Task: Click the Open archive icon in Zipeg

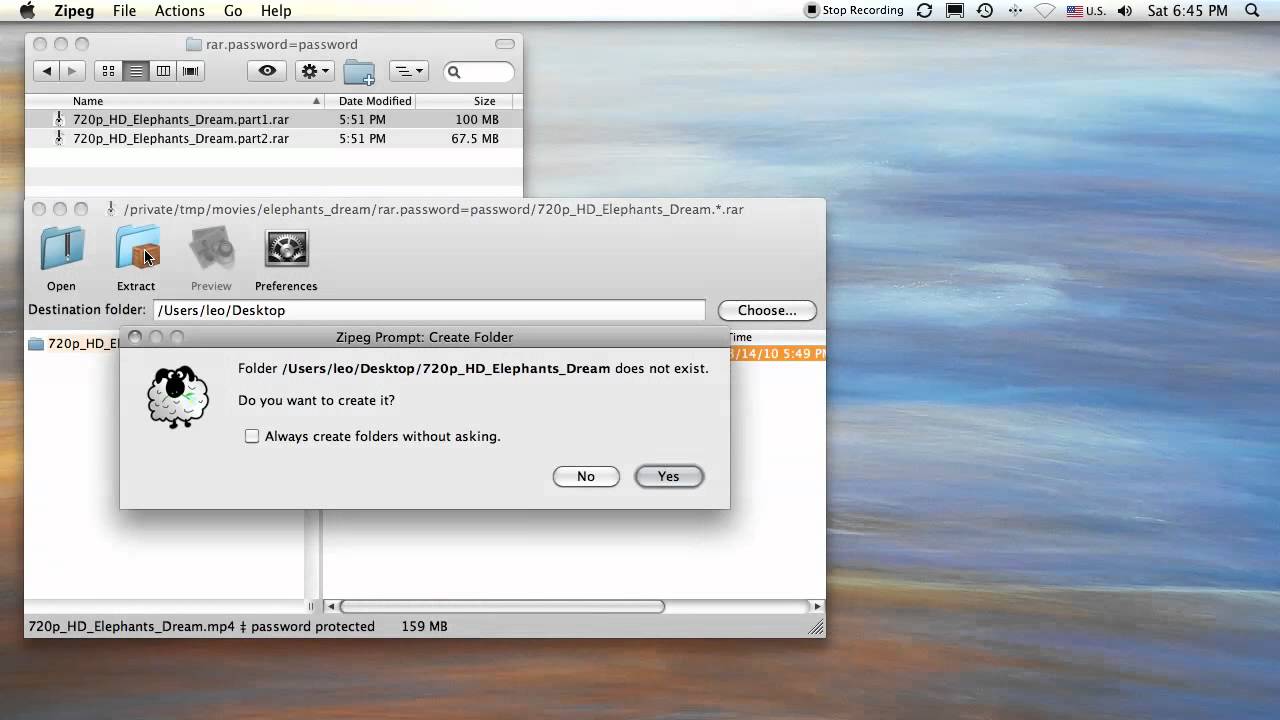Action: pyautogui.click(x=61, y=250)
